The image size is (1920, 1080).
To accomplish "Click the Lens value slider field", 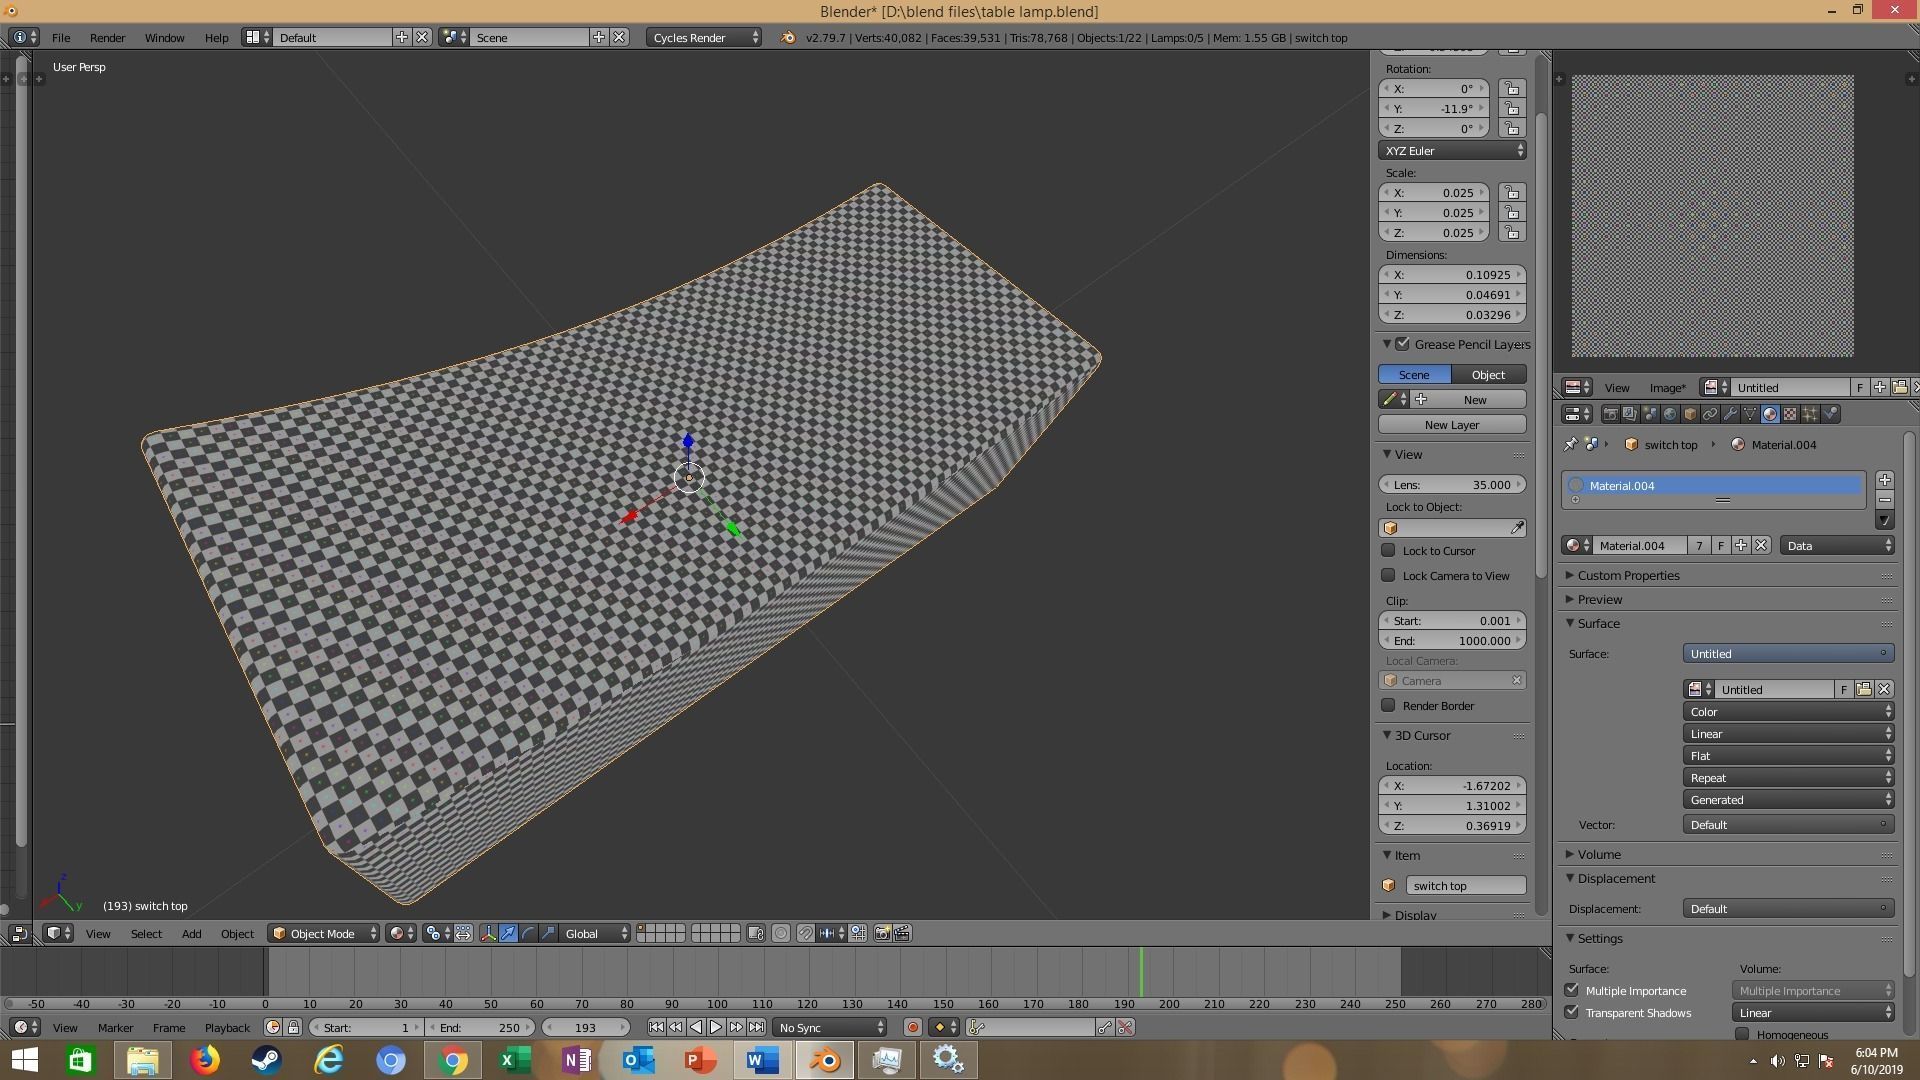I will (x=1452, y=484).
